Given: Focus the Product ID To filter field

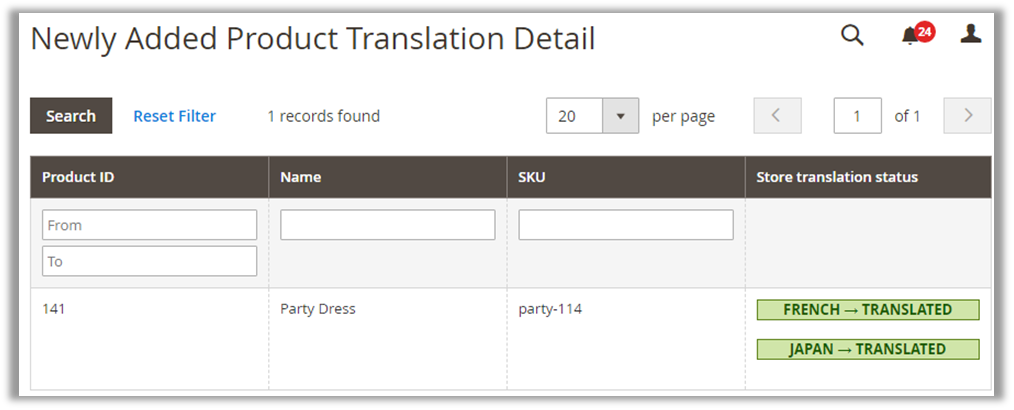Looking at the screenshot, I should pyautogui.click(x=149, y=261).
